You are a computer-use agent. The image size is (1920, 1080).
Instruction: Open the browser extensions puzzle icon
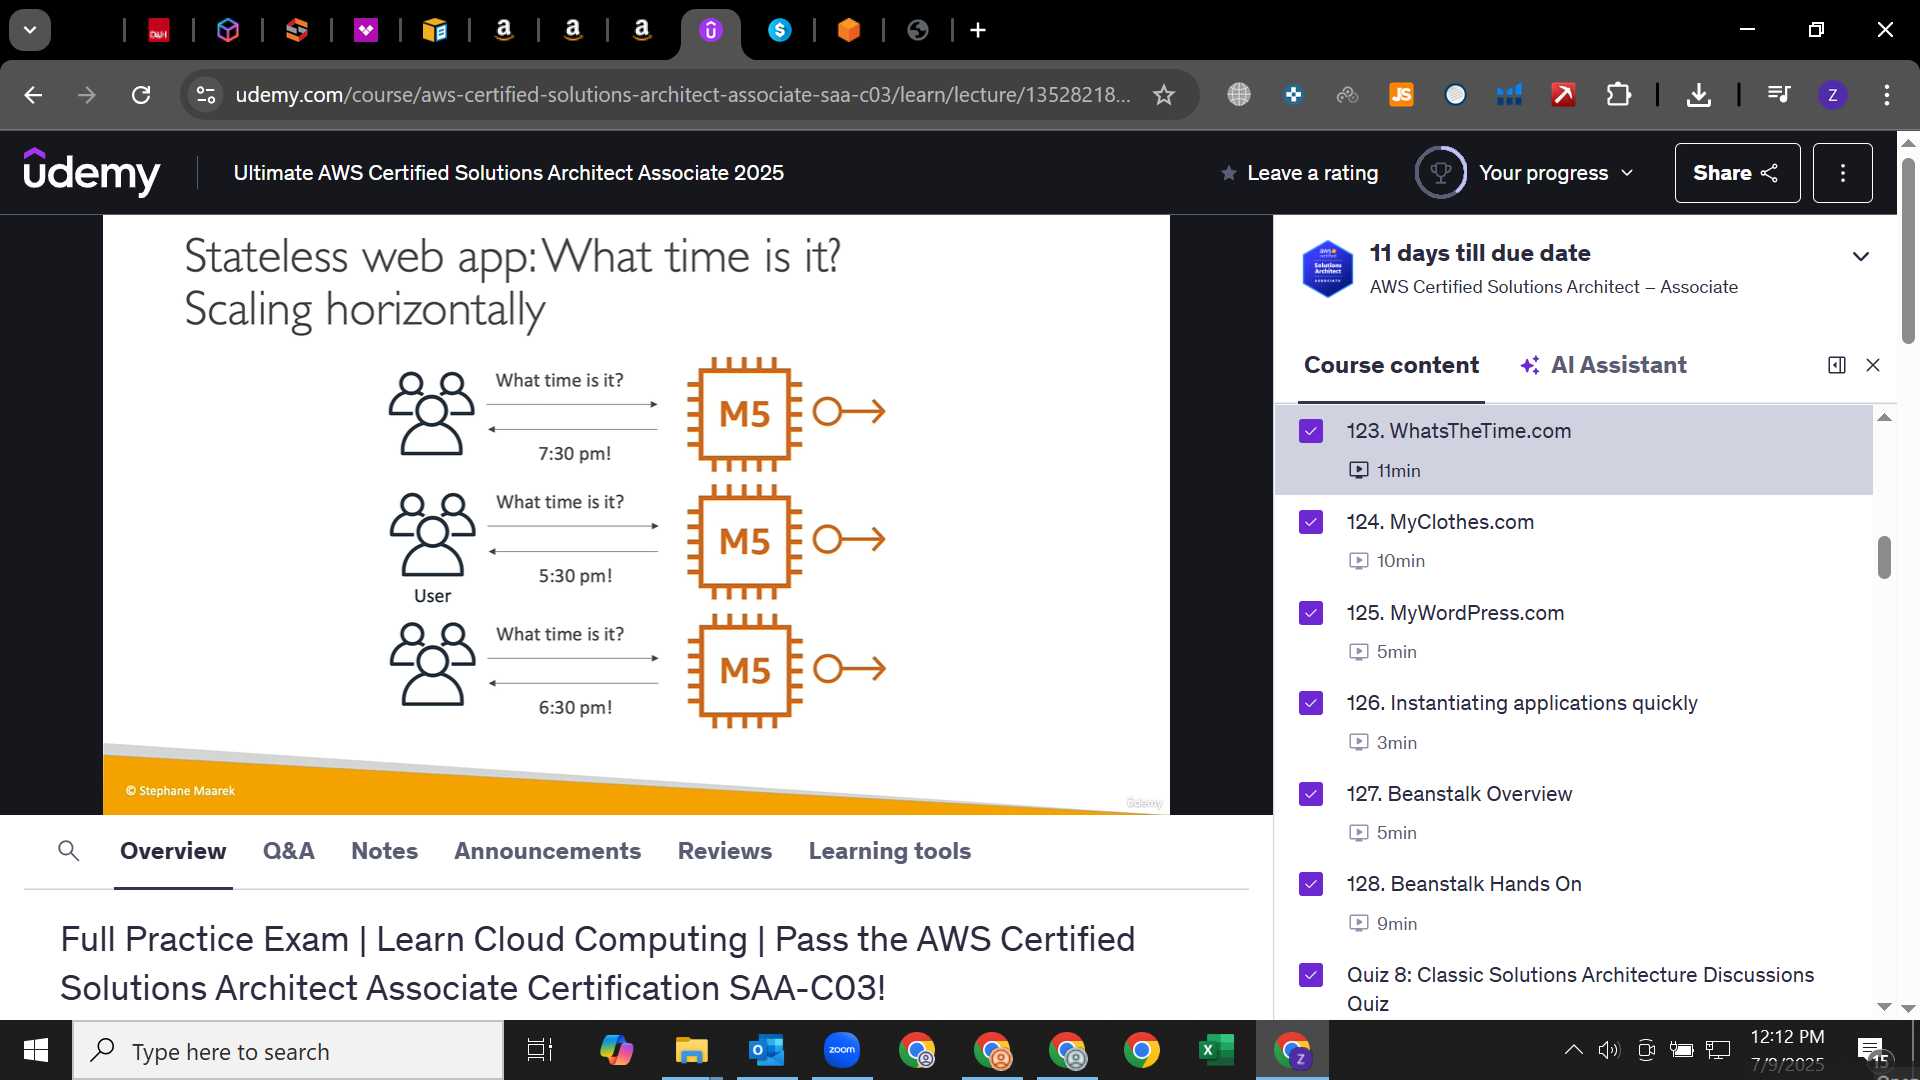pos(1618,95)
